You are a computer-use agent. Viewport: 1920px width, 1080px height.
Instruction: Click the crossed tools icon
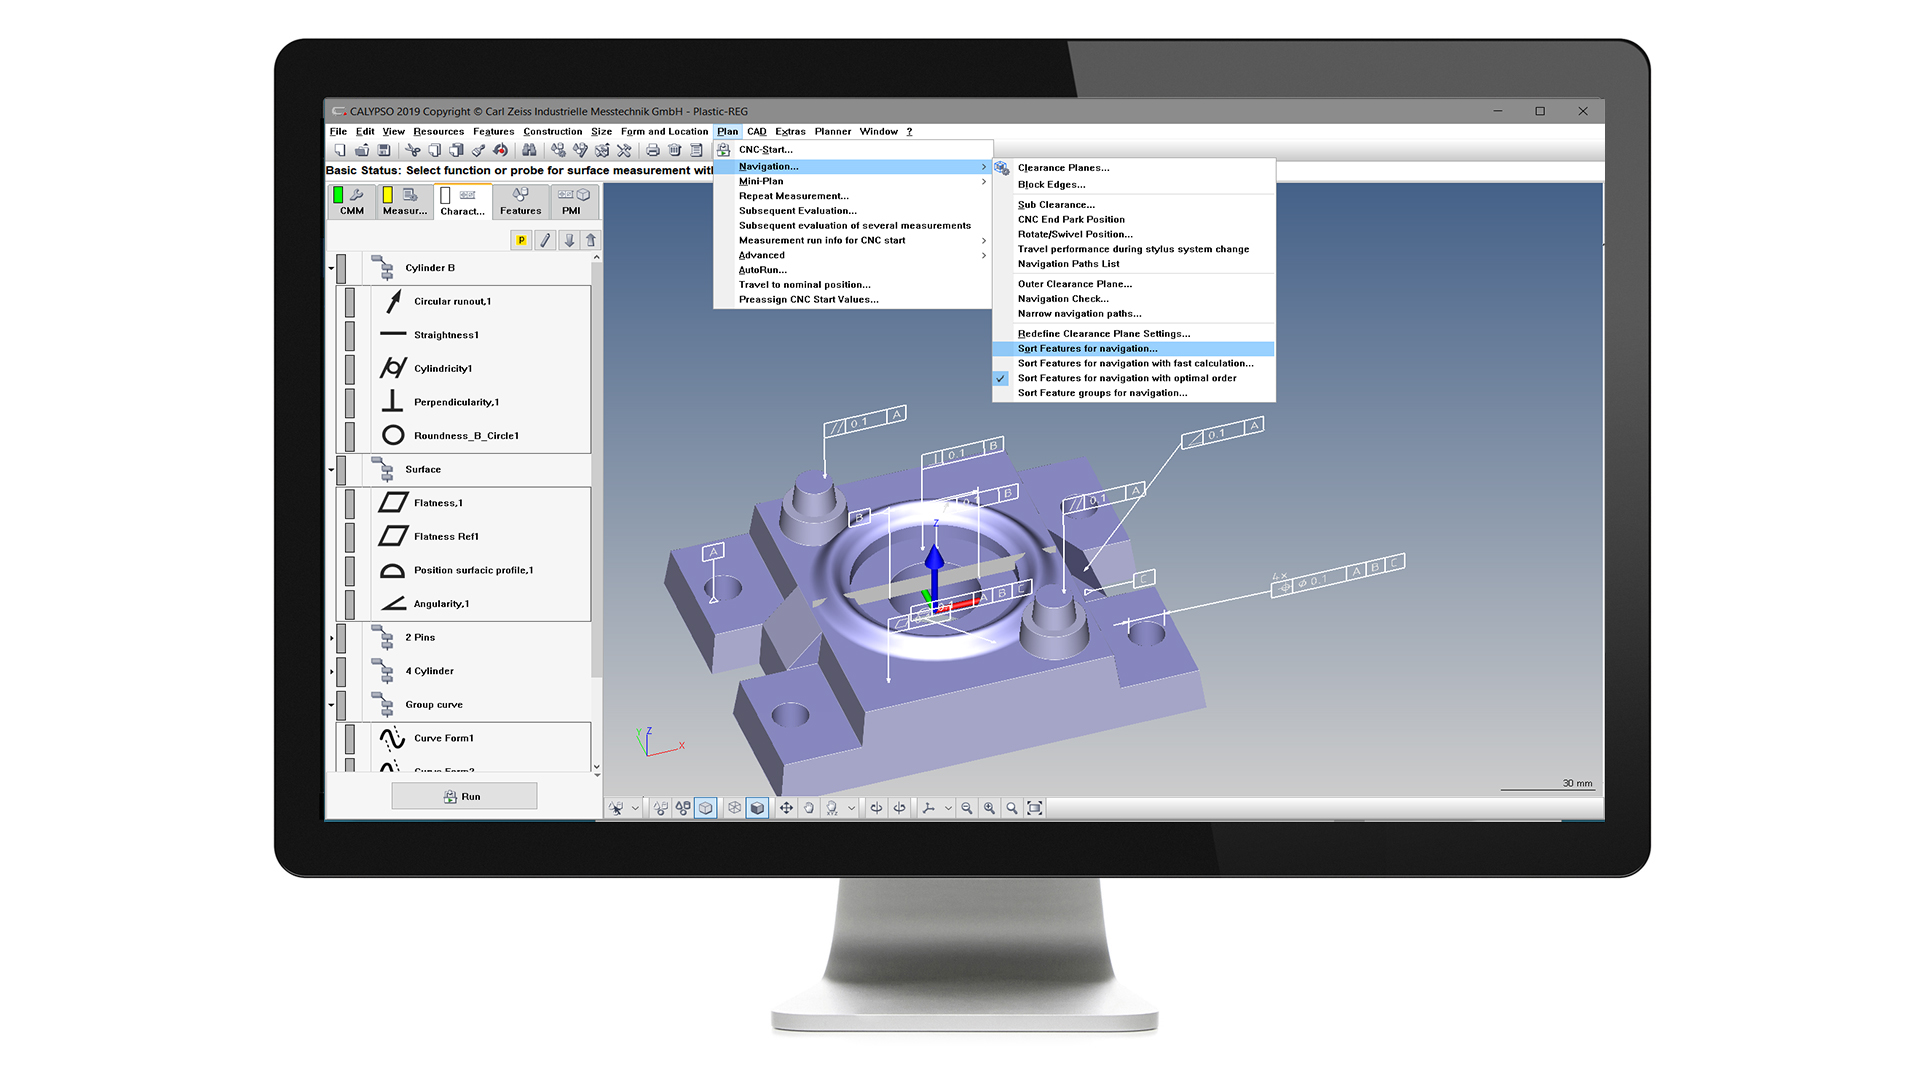(624, 150)
